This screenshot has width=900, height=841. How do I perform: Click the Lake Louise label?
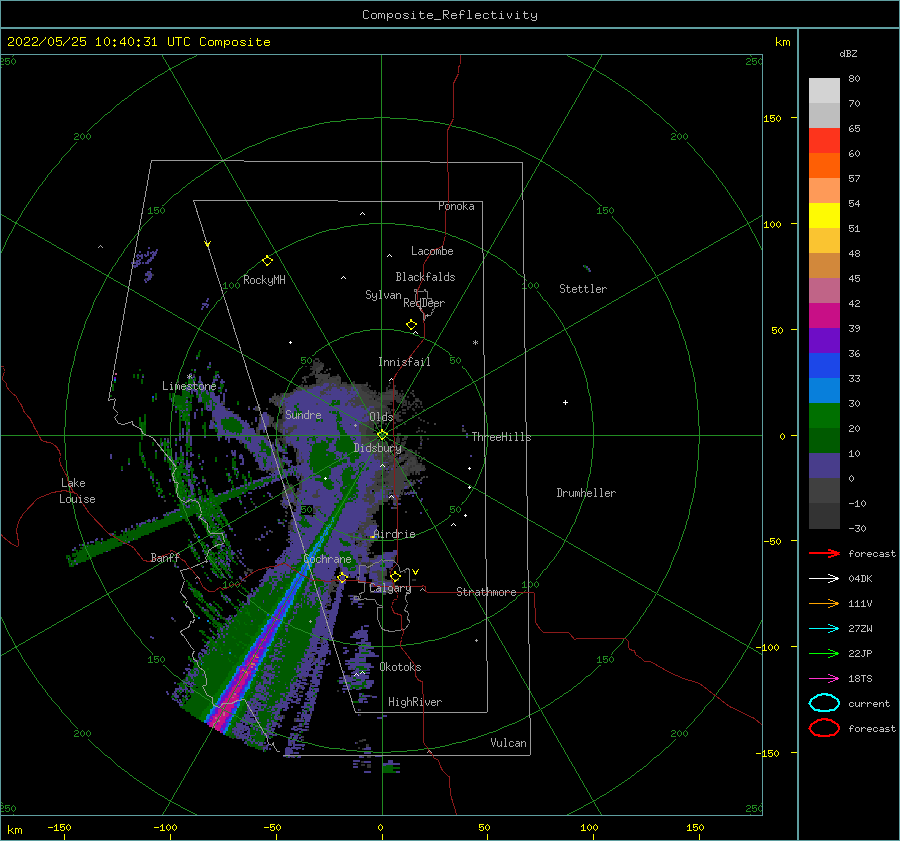click(x=77, y=491)
